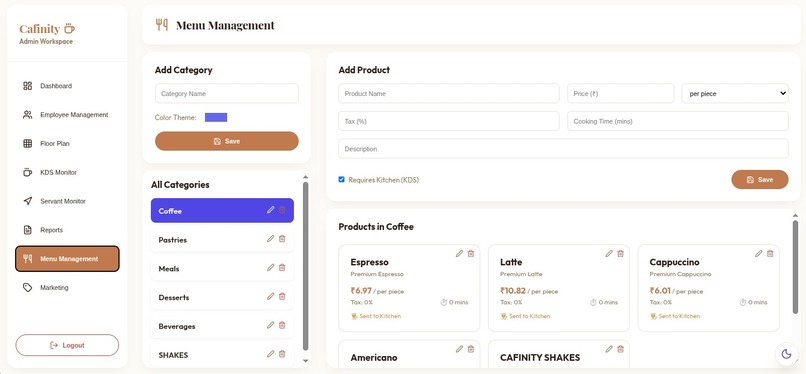Edit the Beverages category pencil icon
Image resolution: width=806 pixels, height=374 pixels.
[270, 325]
